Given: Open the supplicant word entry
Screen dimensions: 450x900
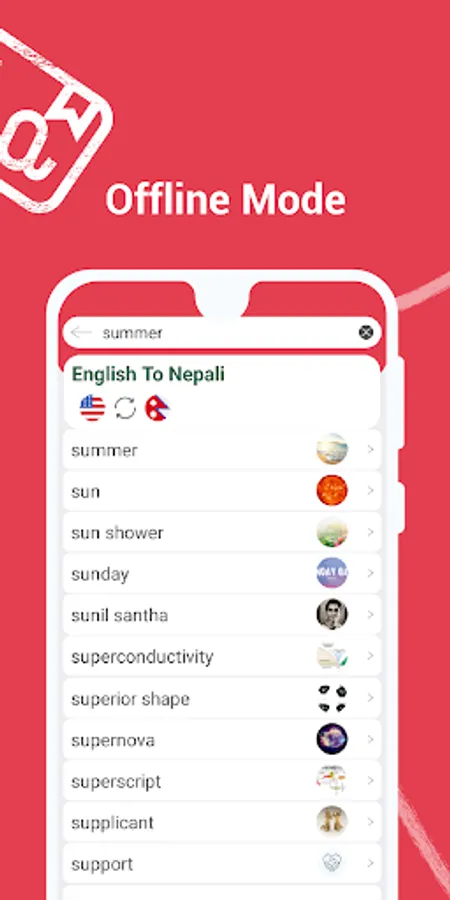Looking at the screenshot, I should (222, 822).
